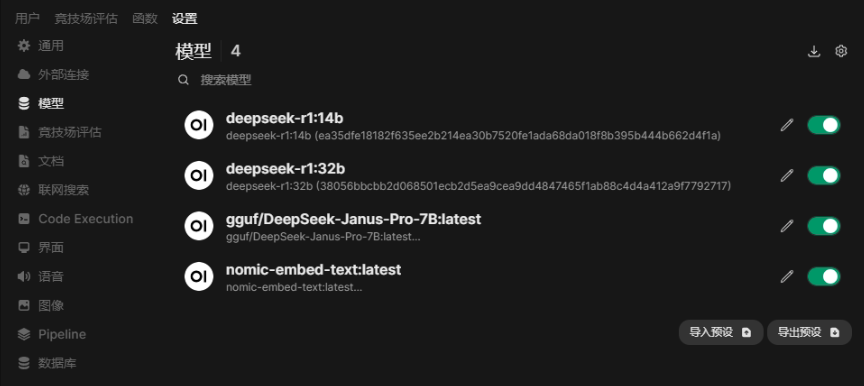Click the download icon beside the models header
This screenshot has height=386, width=864.
[814, 51]
